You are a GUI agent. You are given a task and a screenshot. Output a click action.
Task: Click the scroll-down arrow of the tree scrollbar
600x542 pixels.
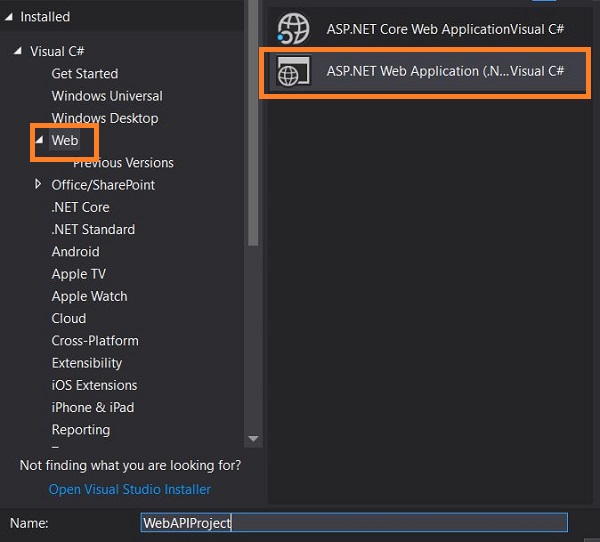click(253, 438)
